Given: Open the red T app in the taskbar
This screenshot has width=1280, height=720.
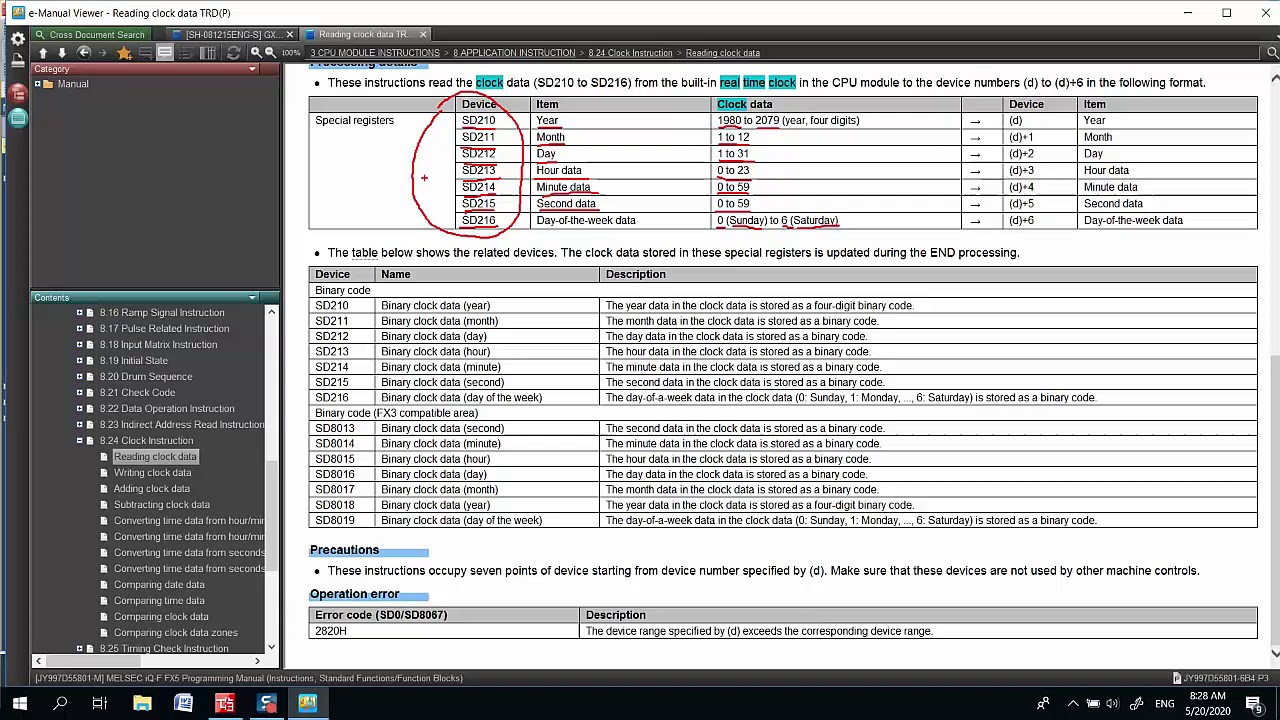Looking at the screenshot, I should tap(224, 703).
